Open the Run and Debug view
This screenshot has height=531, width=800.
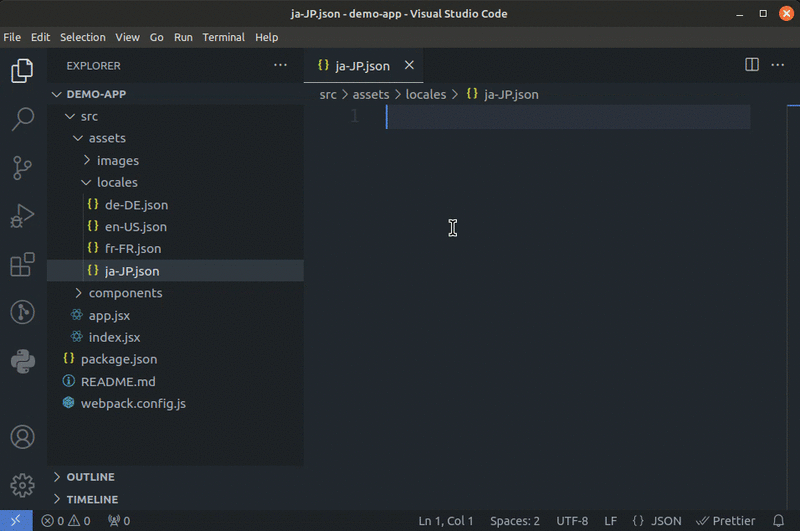click(22, 216)
